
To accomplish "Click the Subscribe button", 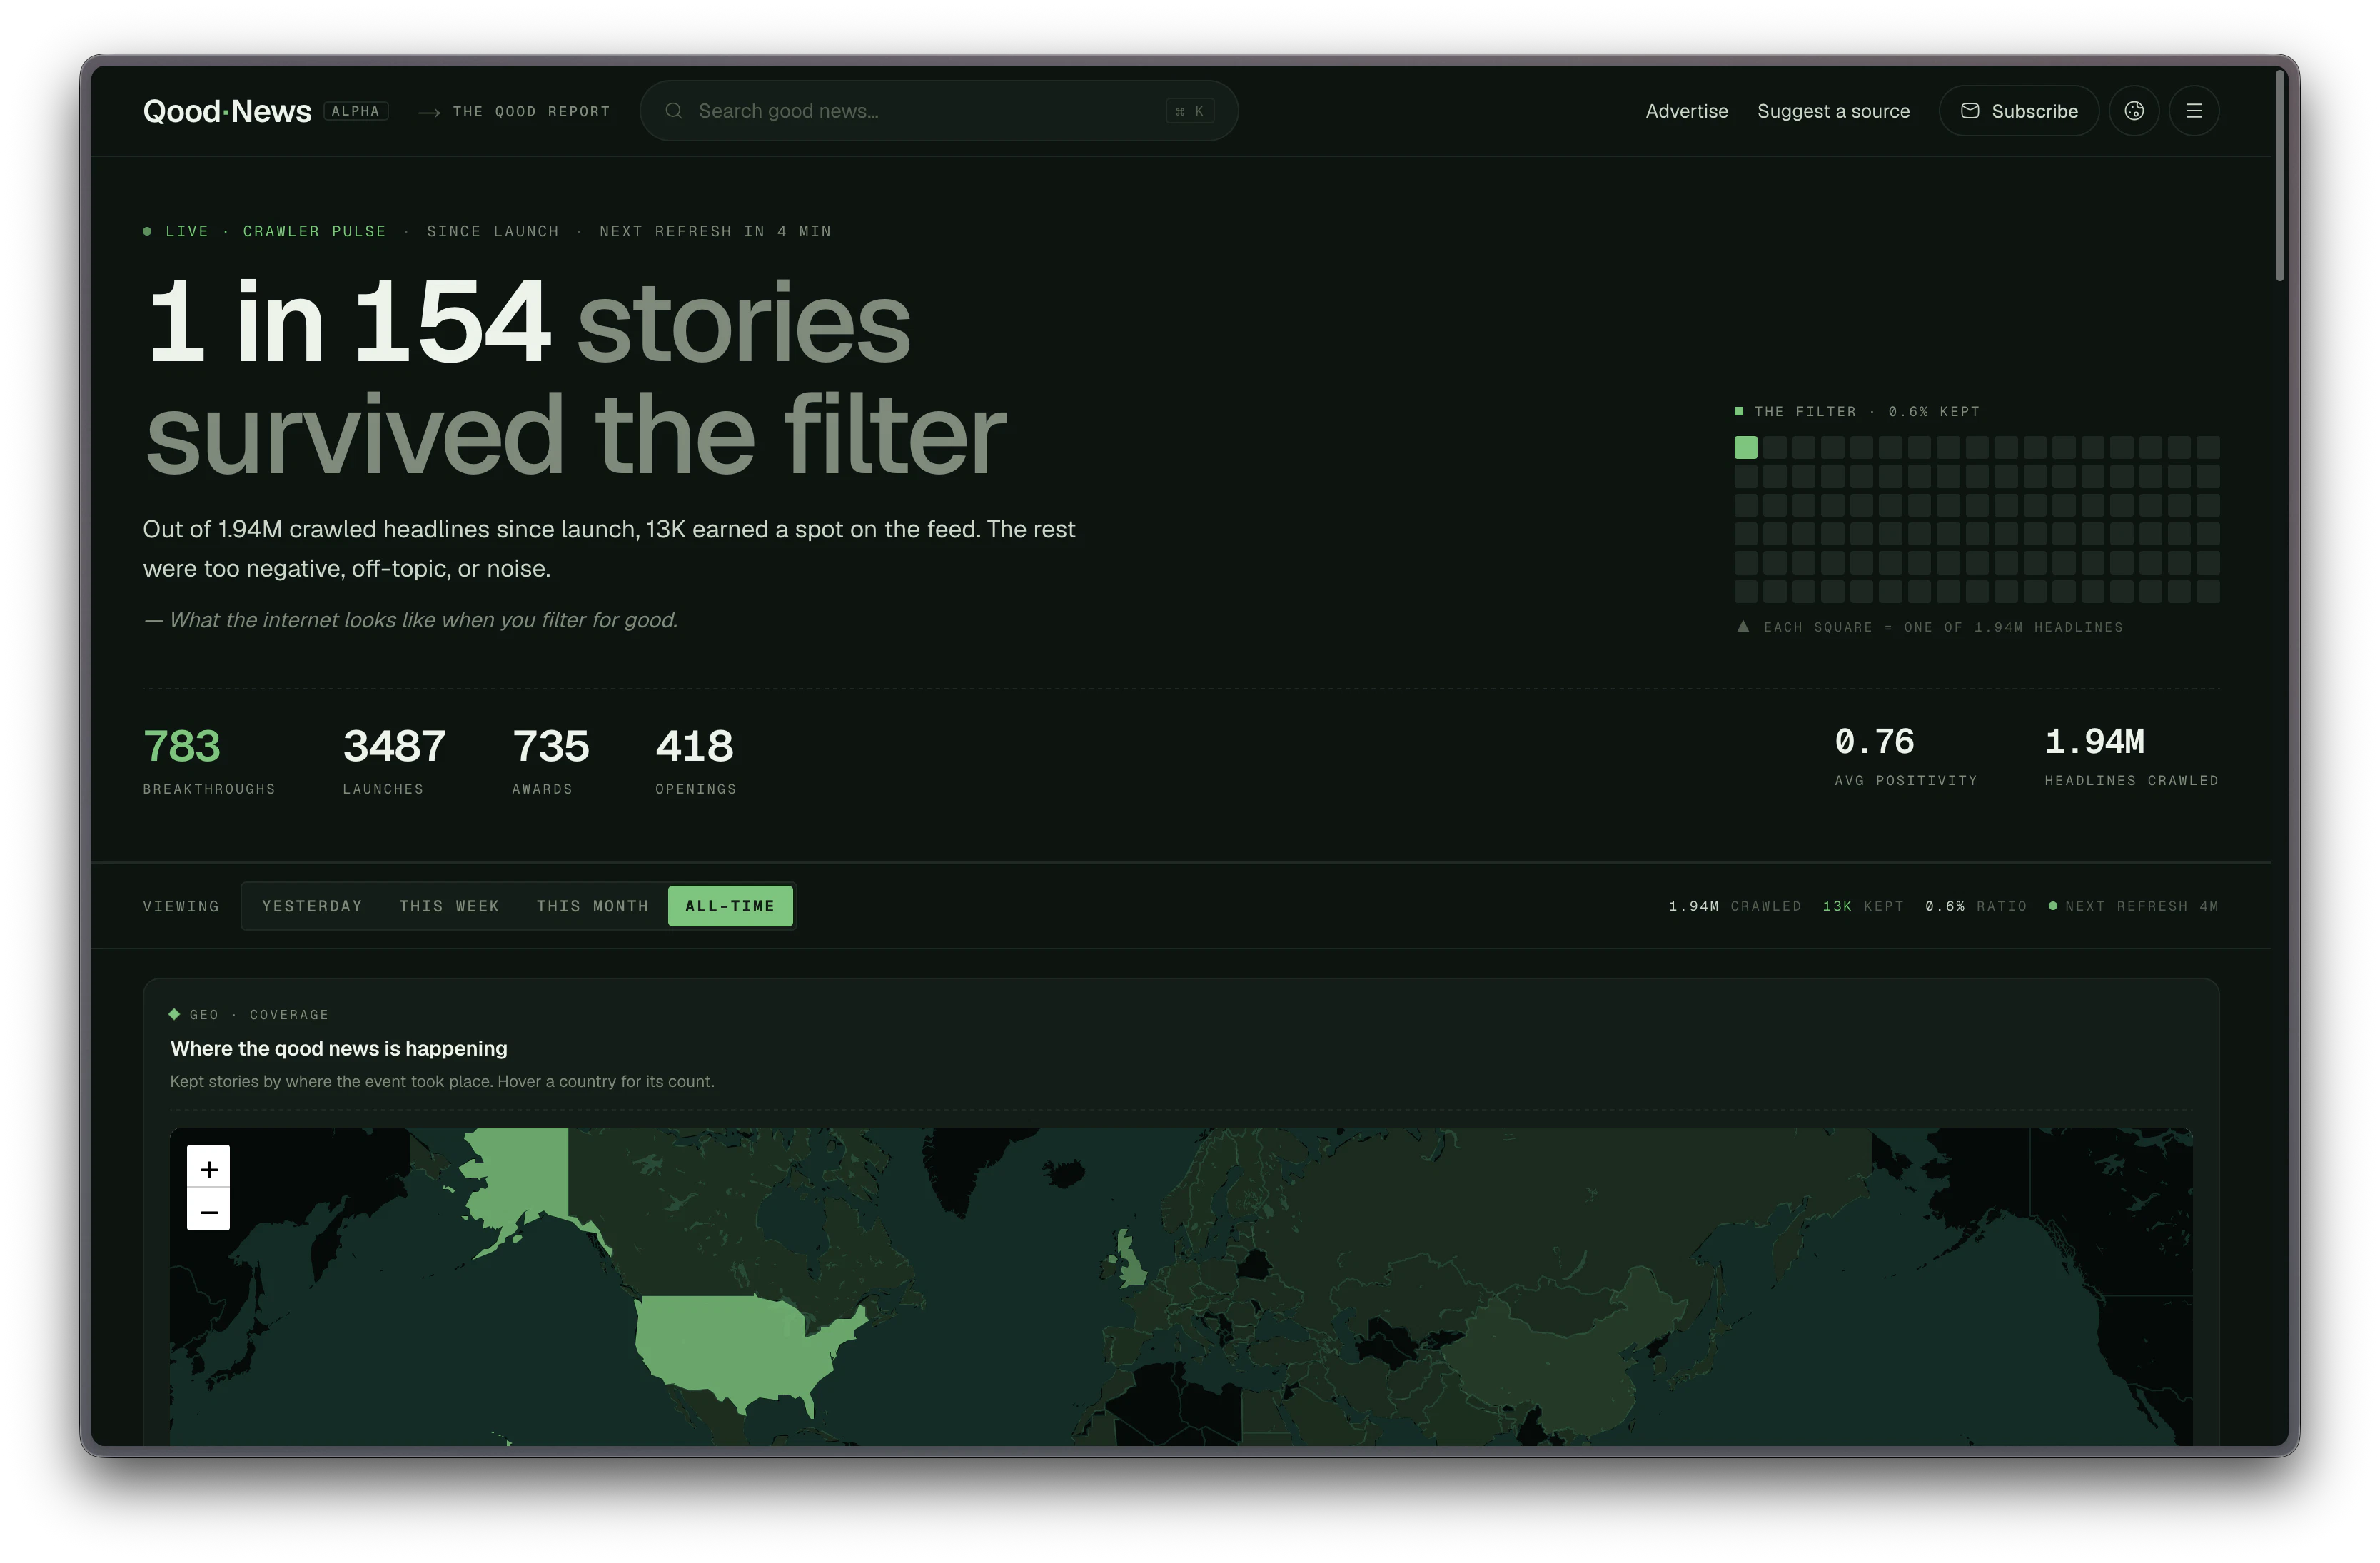I will (x=2018, y=111).
